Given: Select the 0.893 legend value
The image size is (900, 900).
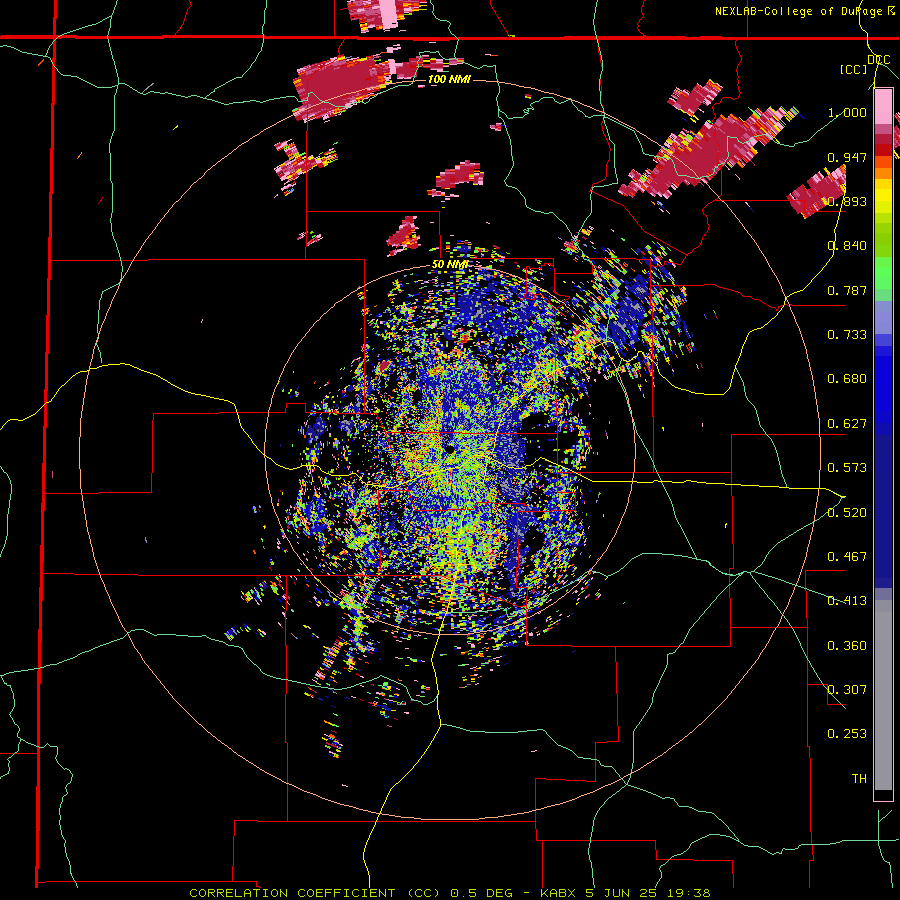Looking at the screenshot, I should [847, 201].
